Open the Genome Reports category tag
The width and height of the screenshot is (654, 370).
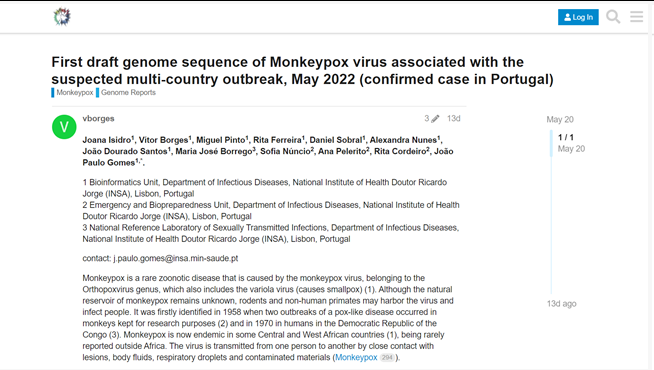(x=126, y=93)
